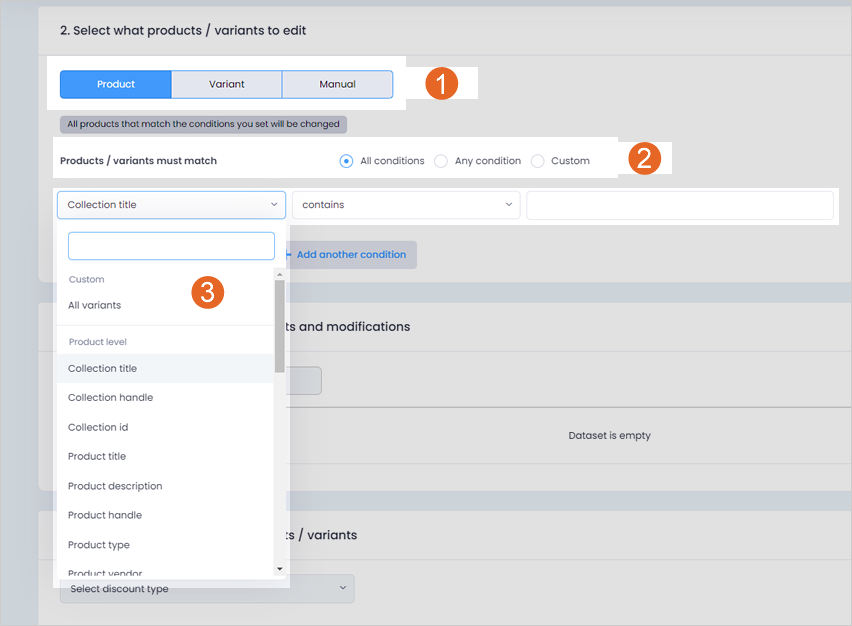Select Product handle option

(165, 515)
